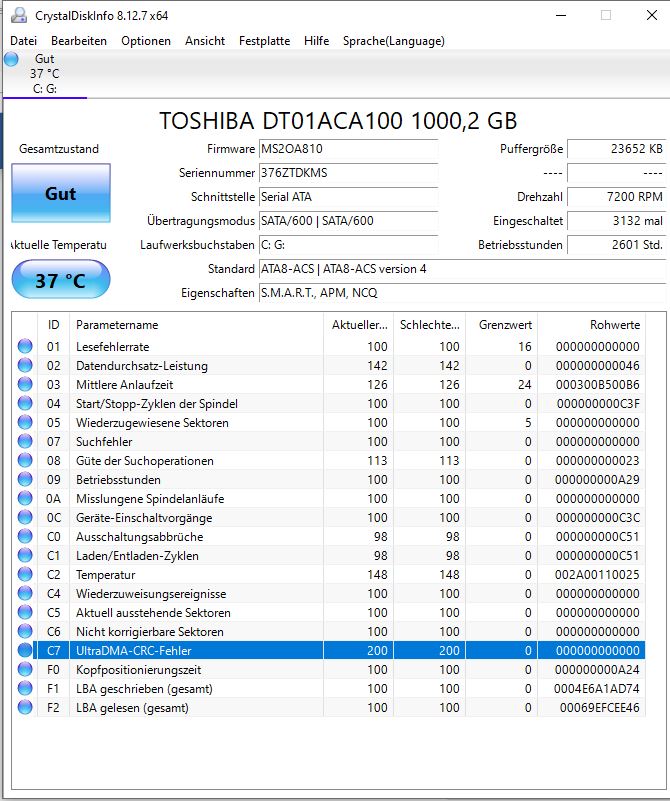Open the Datei menu
This screenshot has width=670, height=801.
point(23,41)
